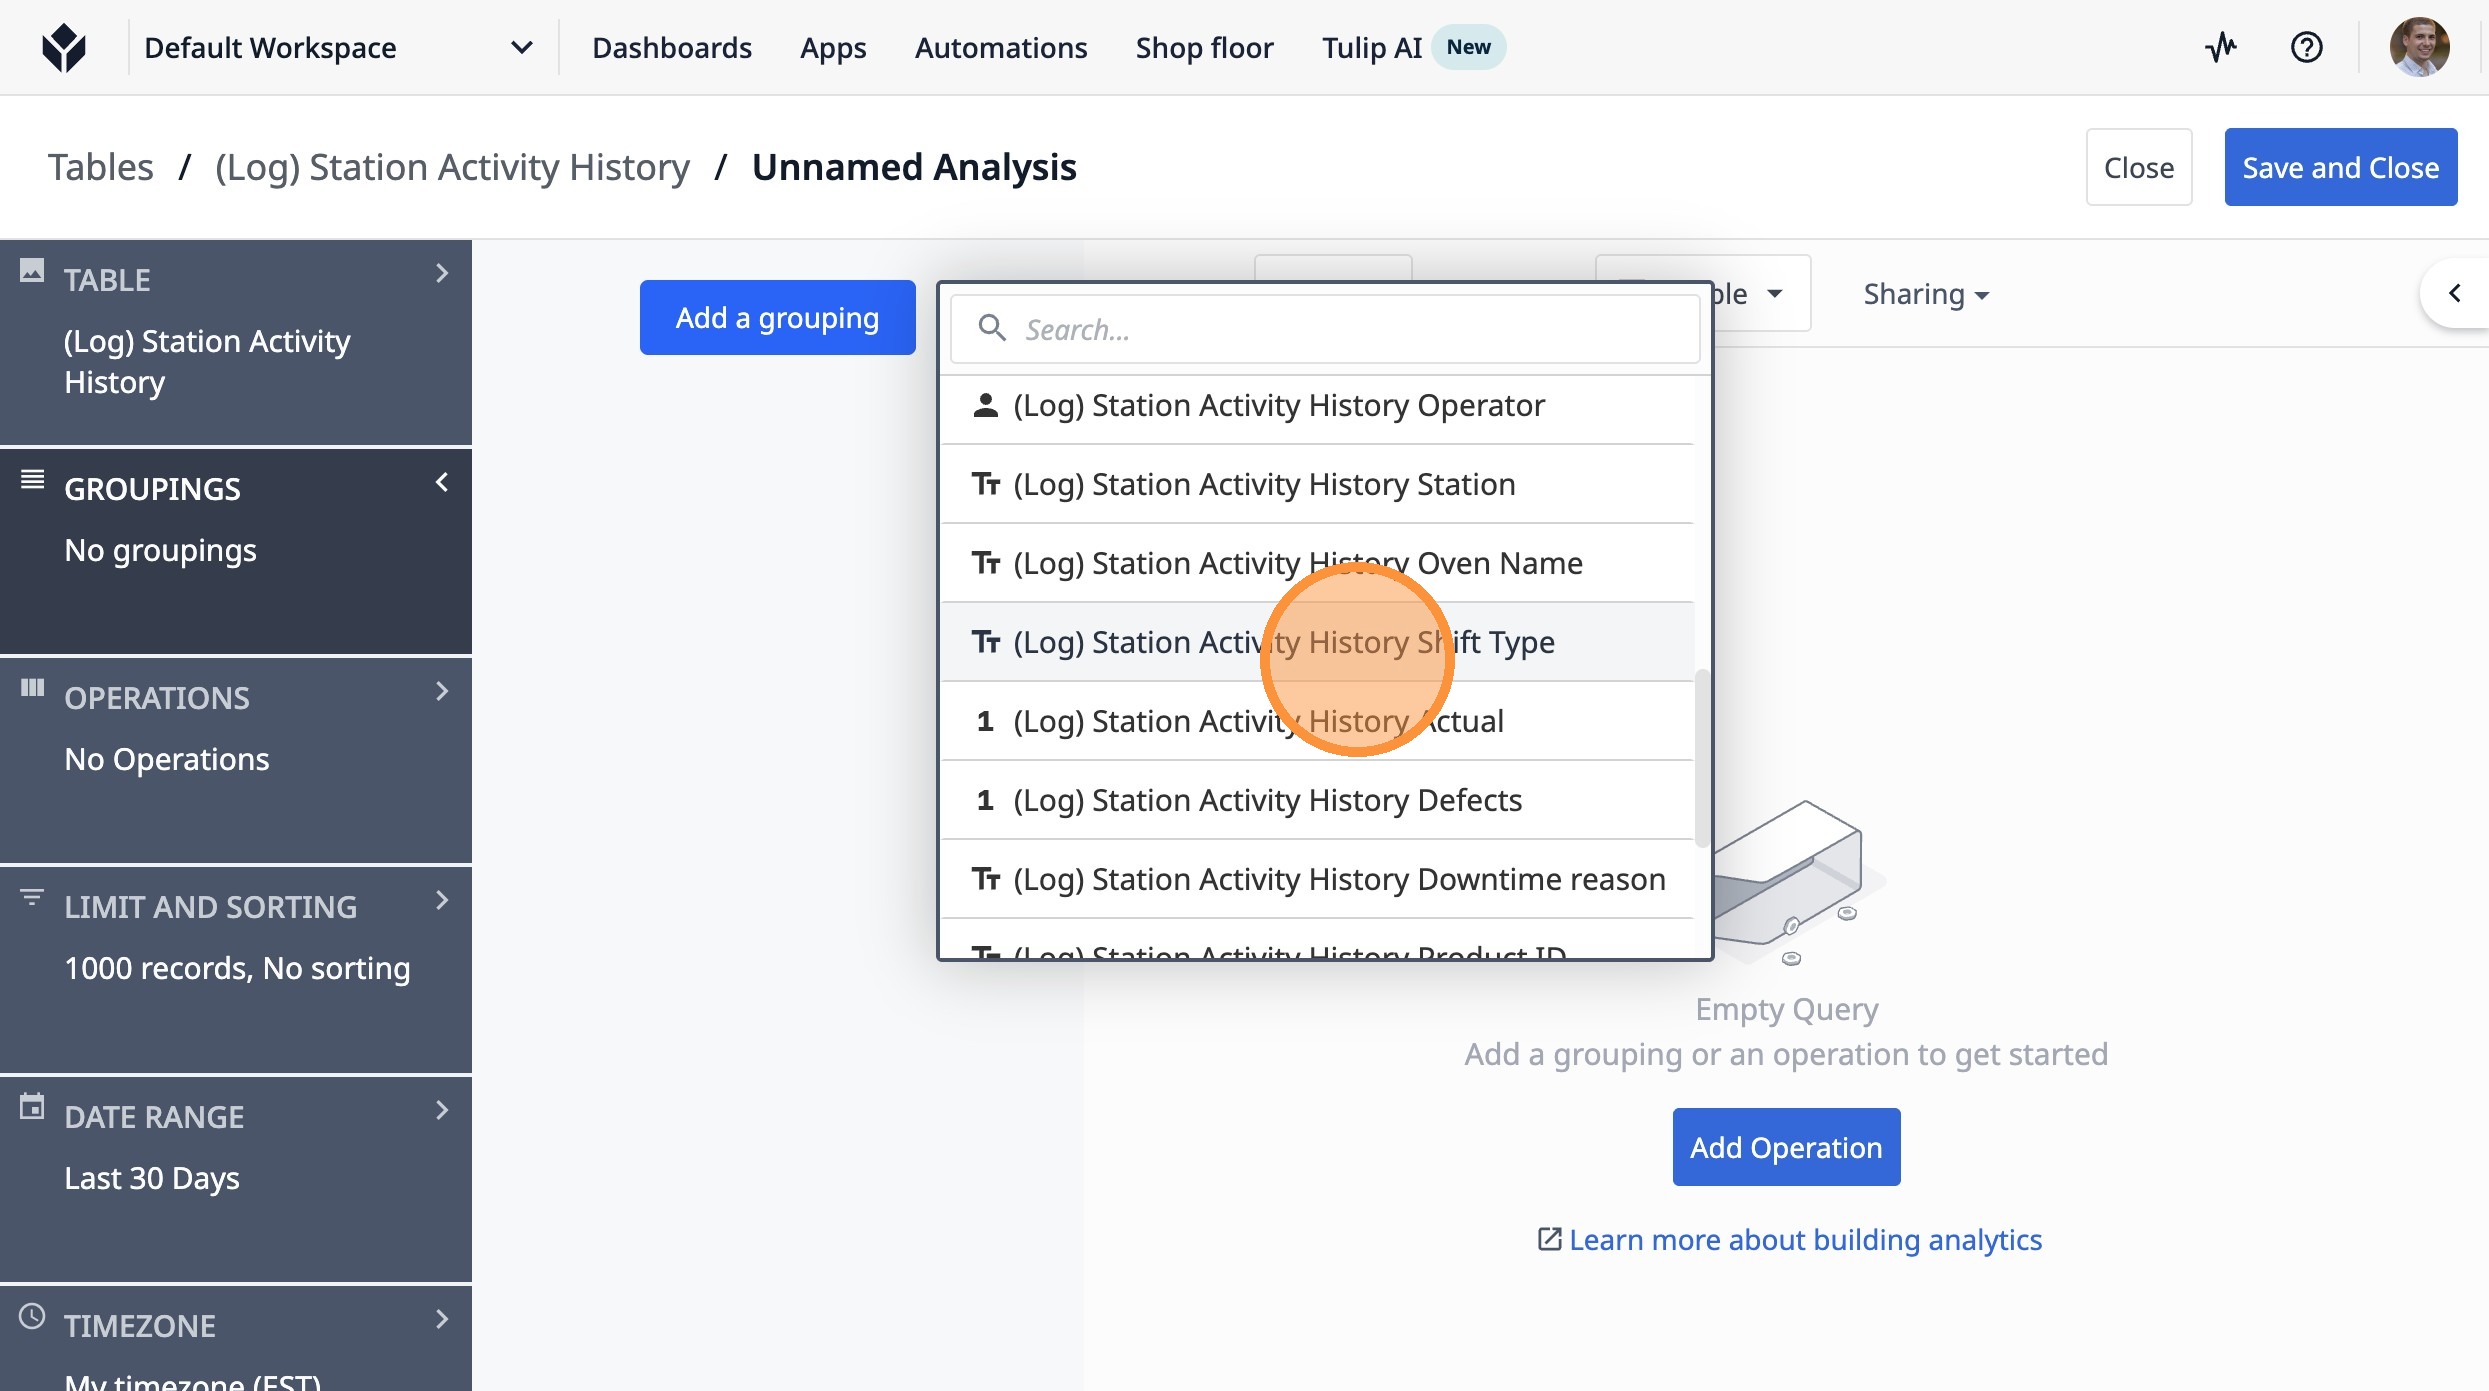2489x1391 pixels.
Task: Click the clock icon beside Timezone
Action: tap(32, 1316)
